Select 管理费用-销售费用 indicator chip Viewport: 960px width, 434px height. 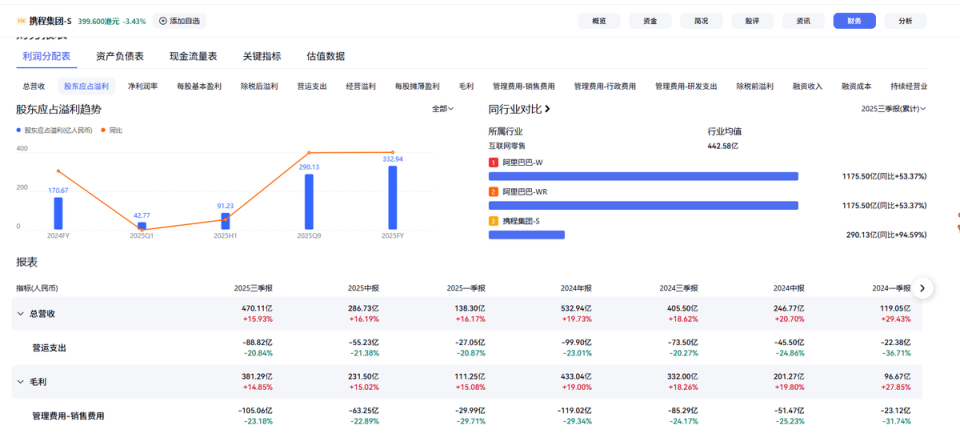(x=523, y=86)
